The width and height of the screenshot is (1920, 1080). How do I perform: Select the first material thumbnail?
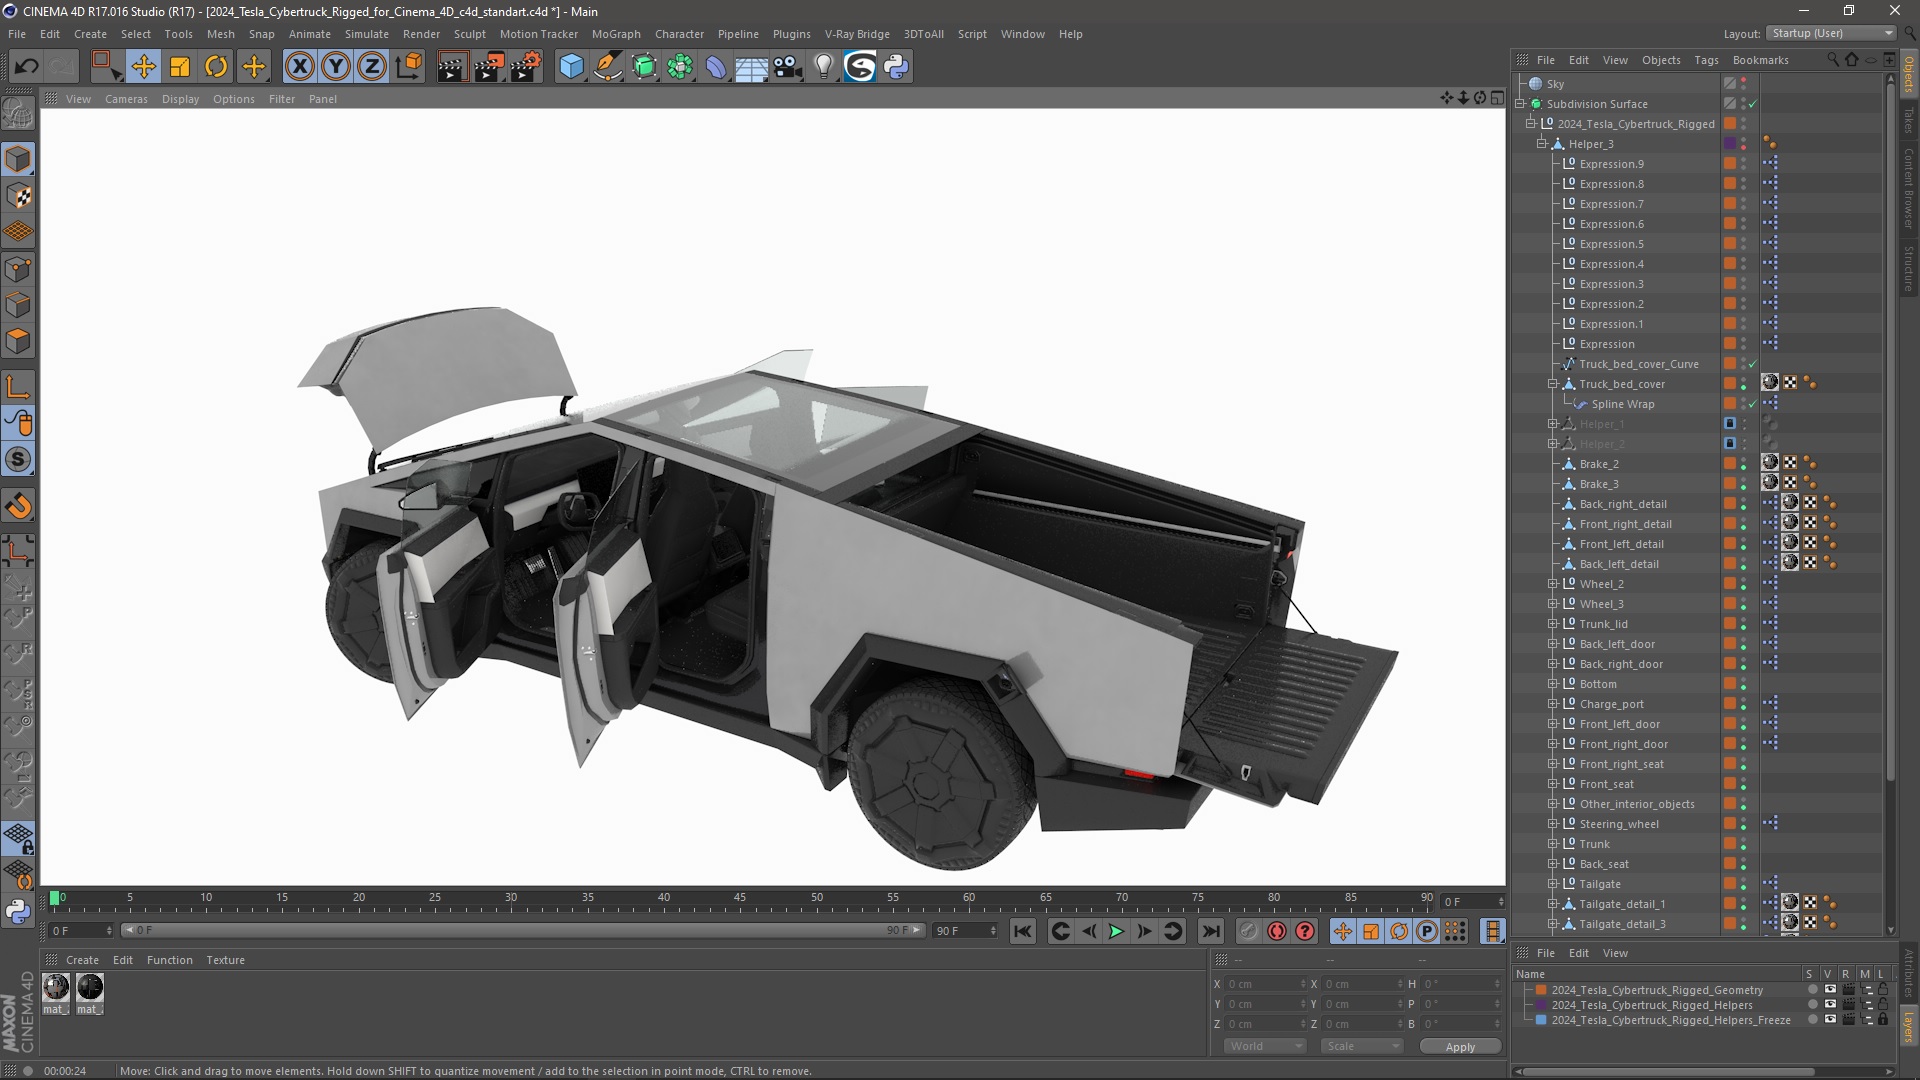56,988
